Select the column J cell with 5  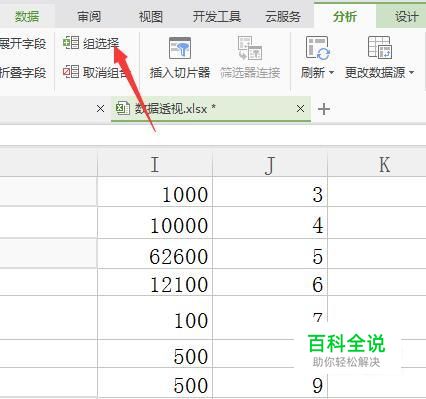coord(270,254)
